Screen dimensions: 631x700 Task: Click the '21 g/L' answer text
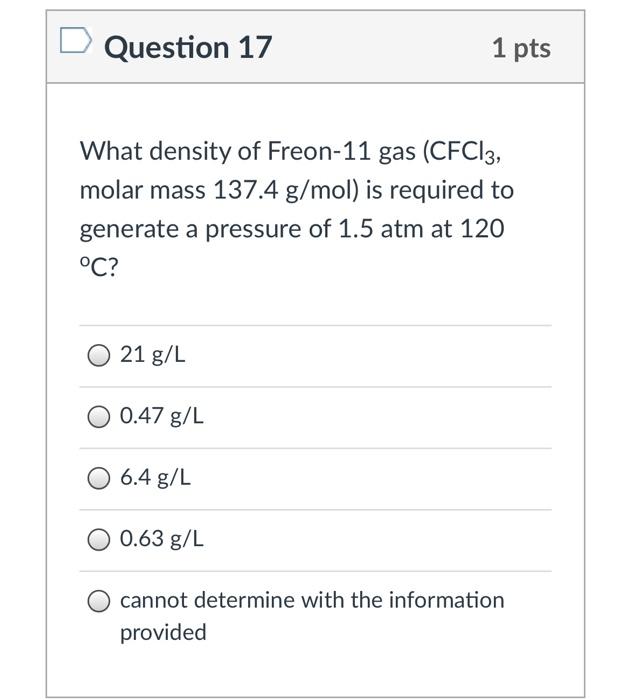152,354
